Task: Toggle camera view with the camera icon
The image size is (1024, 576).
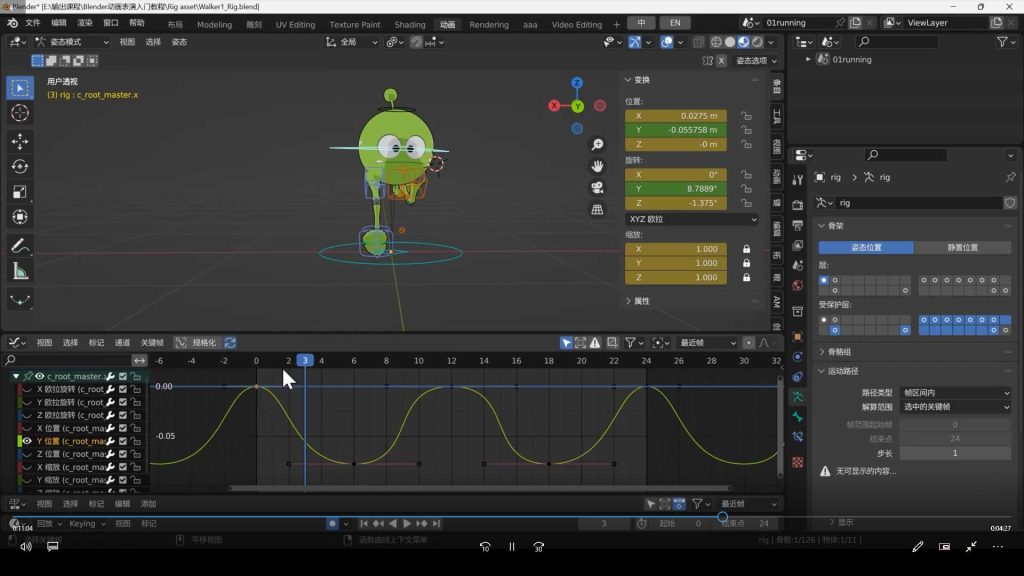Action: (597, 187)
